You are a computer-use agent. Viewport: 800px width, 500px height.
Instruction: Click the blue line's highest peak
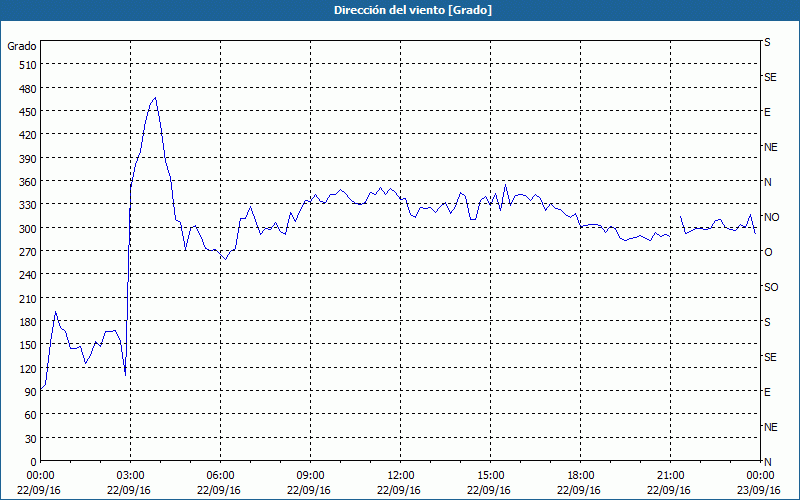(155, 97)
